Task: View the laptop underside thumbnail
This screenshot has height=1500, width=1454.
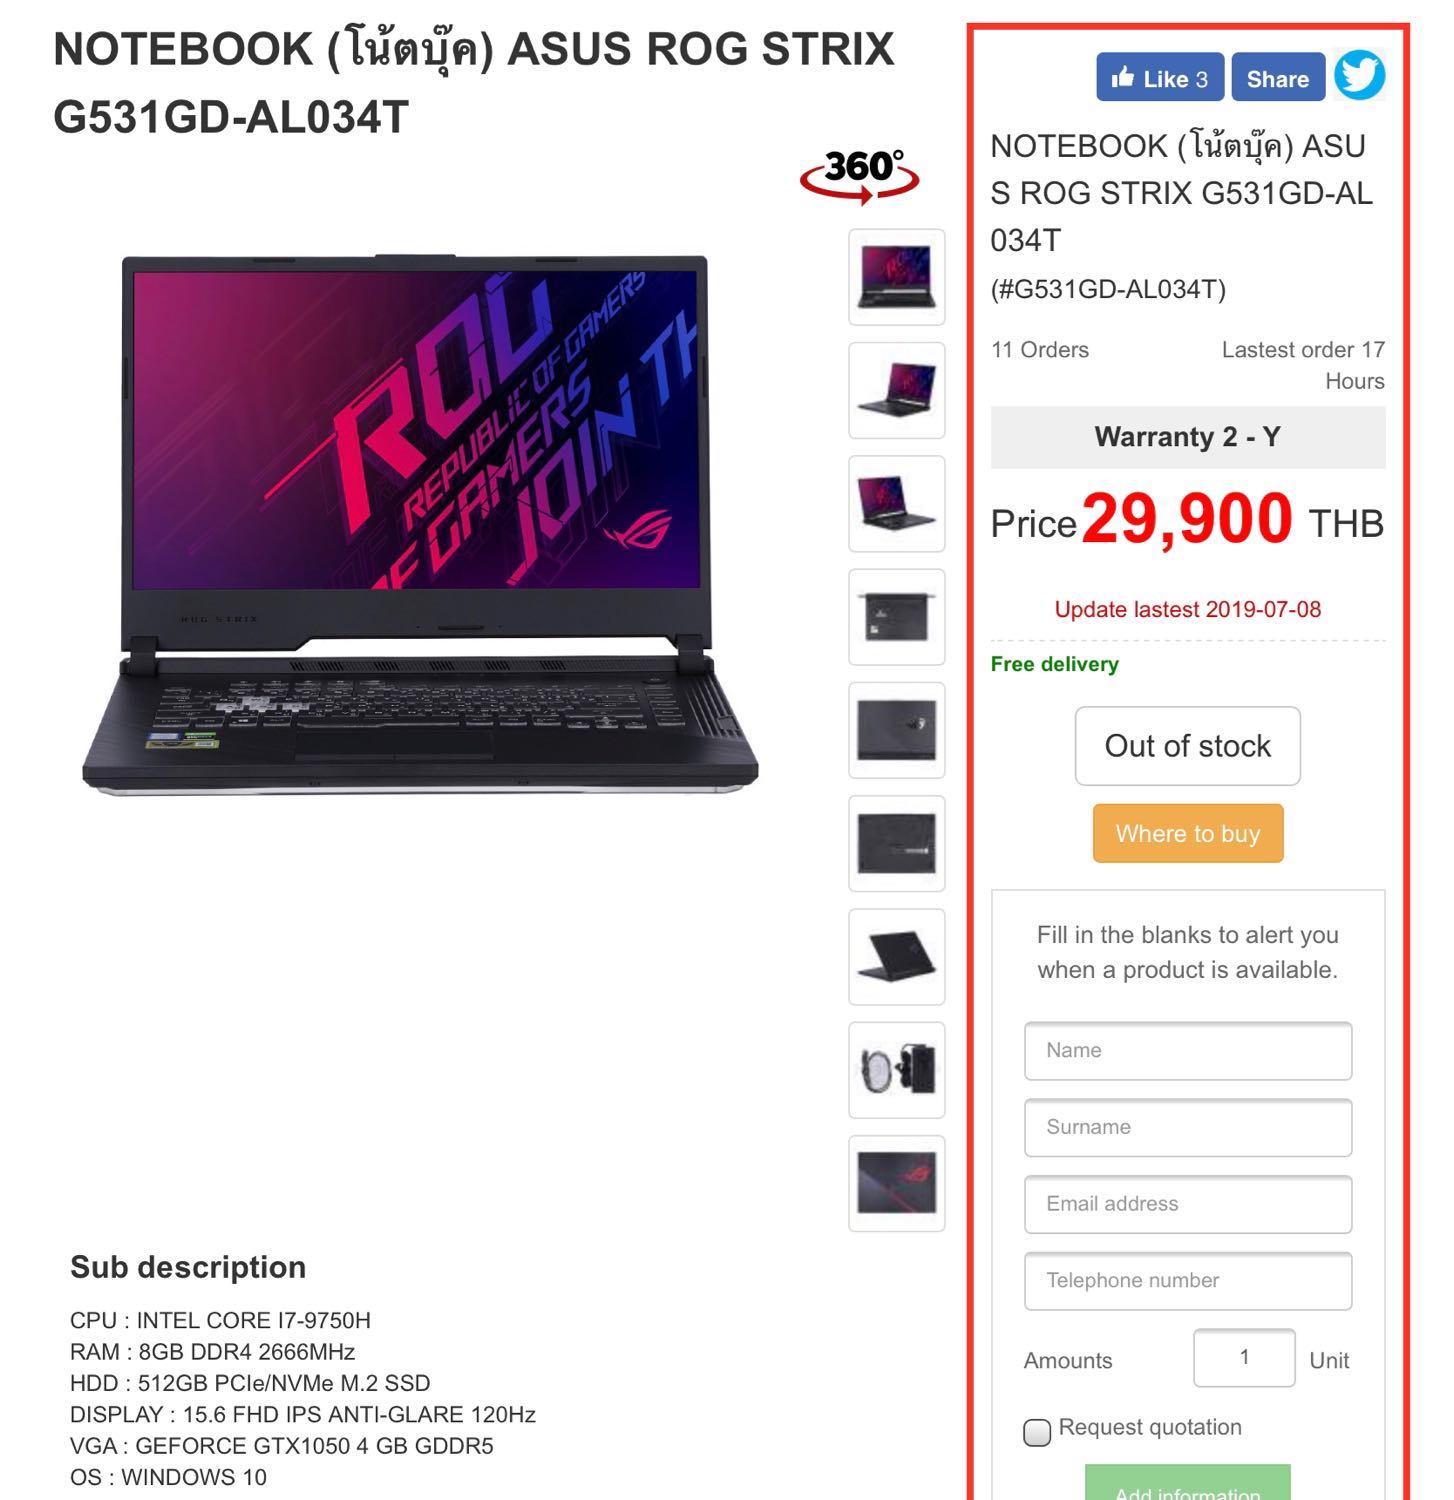Action: (897, 844)
